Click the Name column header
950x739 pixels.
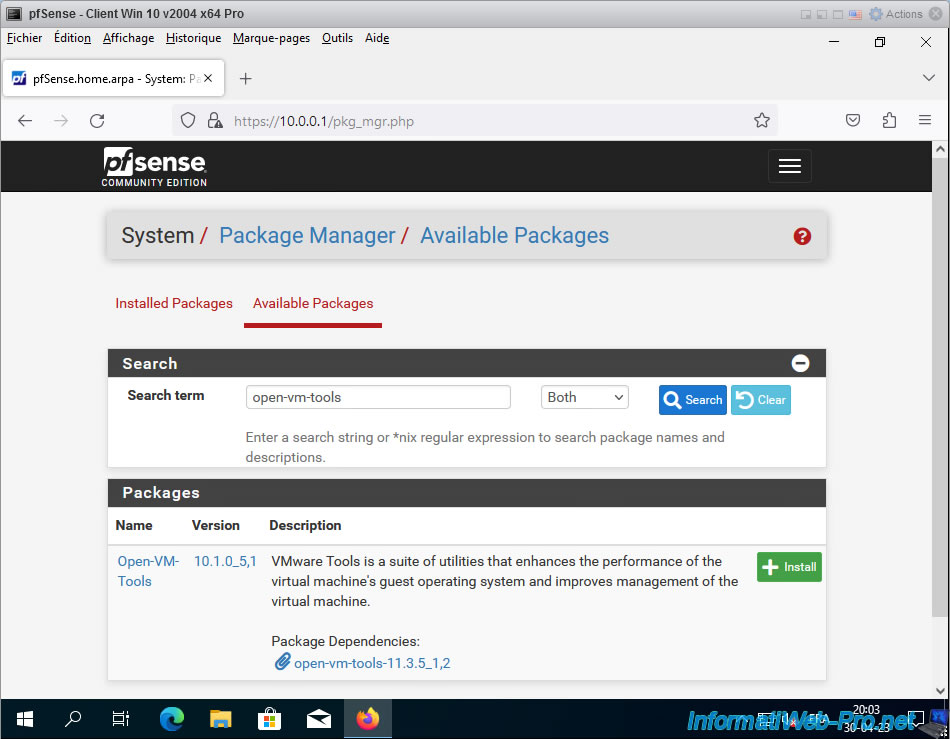134,525
